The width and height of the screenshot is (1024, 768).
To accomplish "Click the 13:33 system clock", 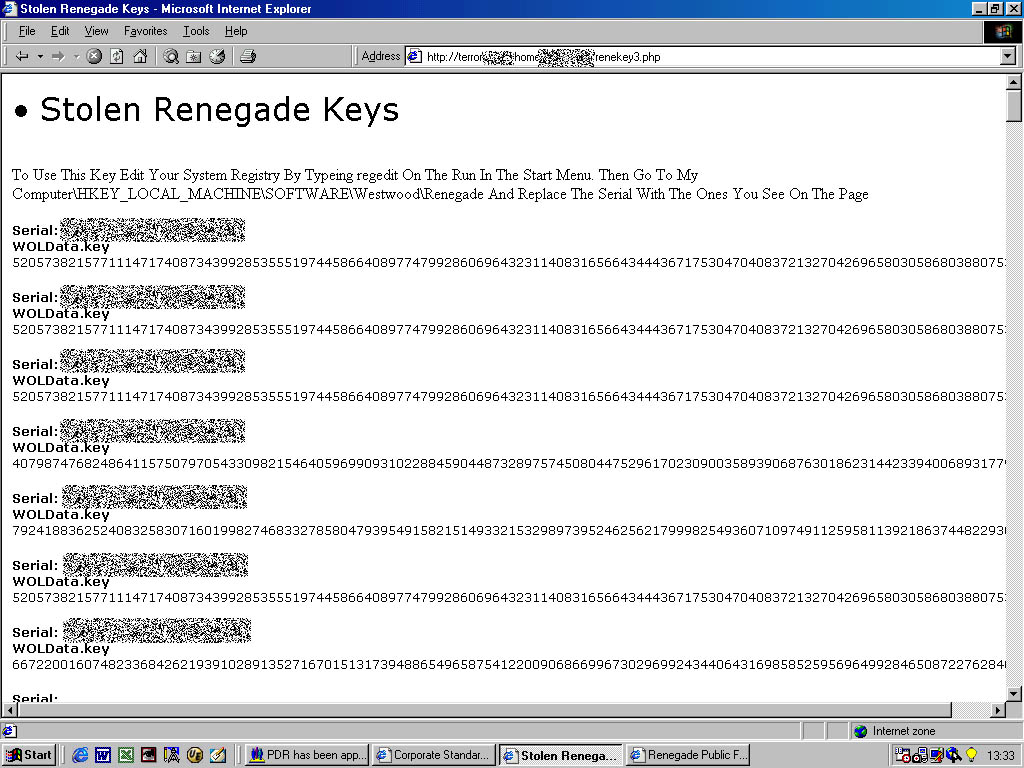I will click(1000, 755).
